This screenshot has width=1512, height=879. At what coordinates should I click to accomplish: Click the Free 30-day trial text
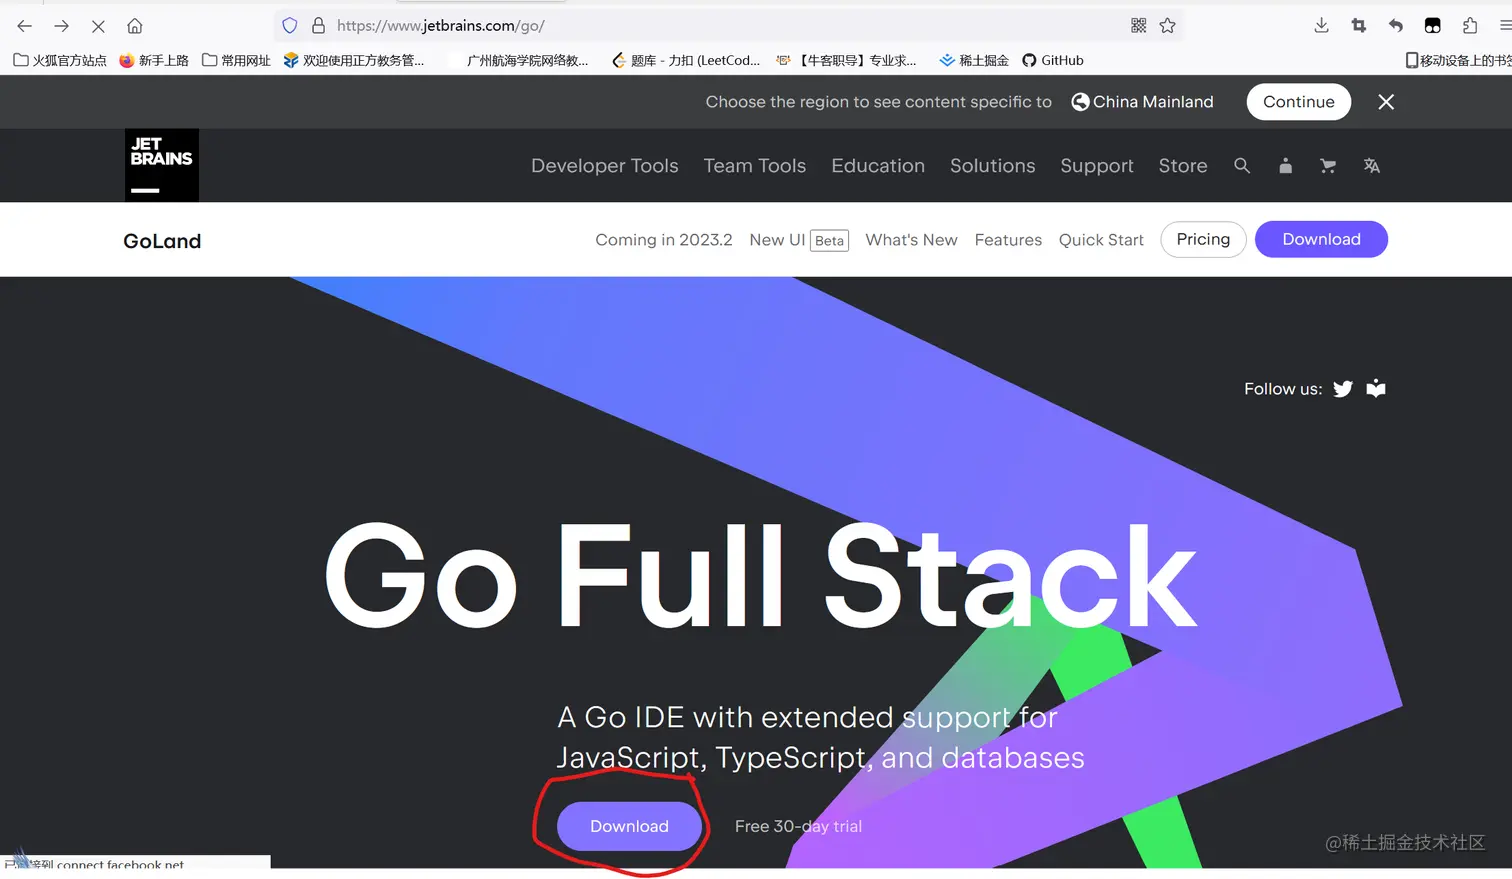point(798,826)
